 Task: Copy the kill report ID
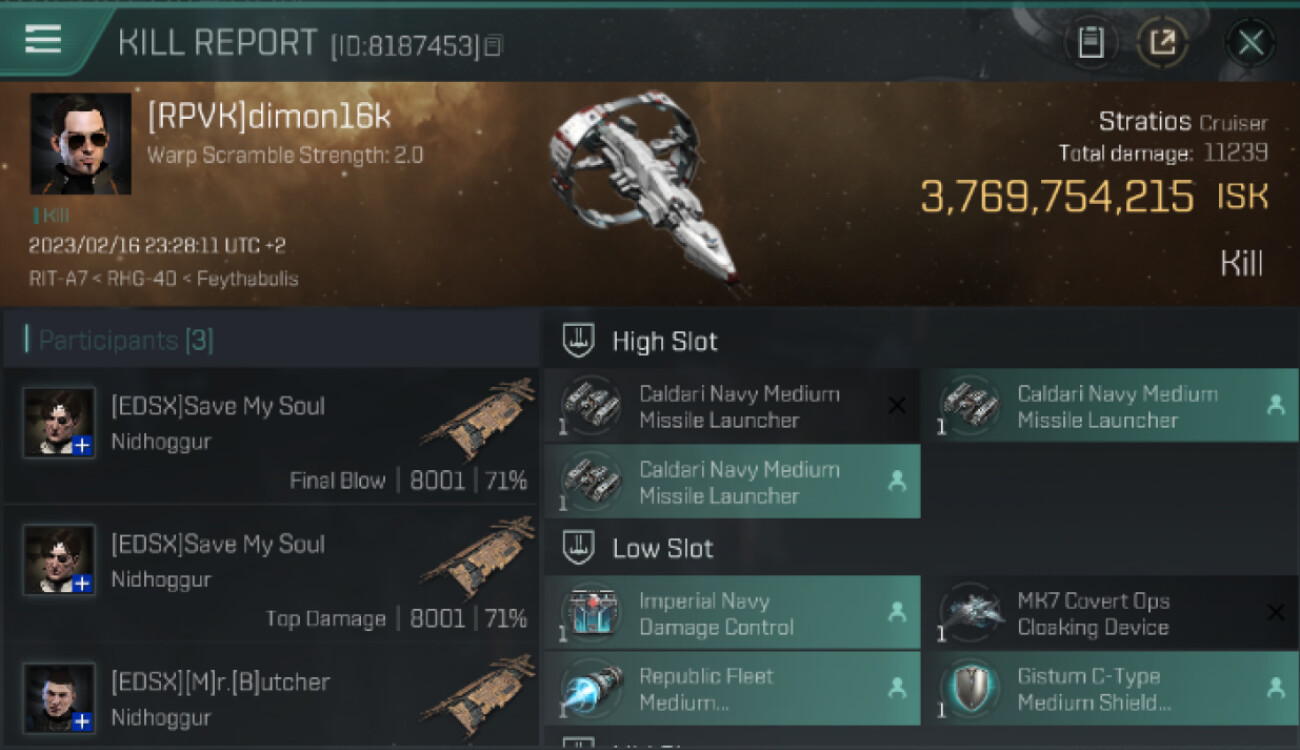tap(495, 46)
